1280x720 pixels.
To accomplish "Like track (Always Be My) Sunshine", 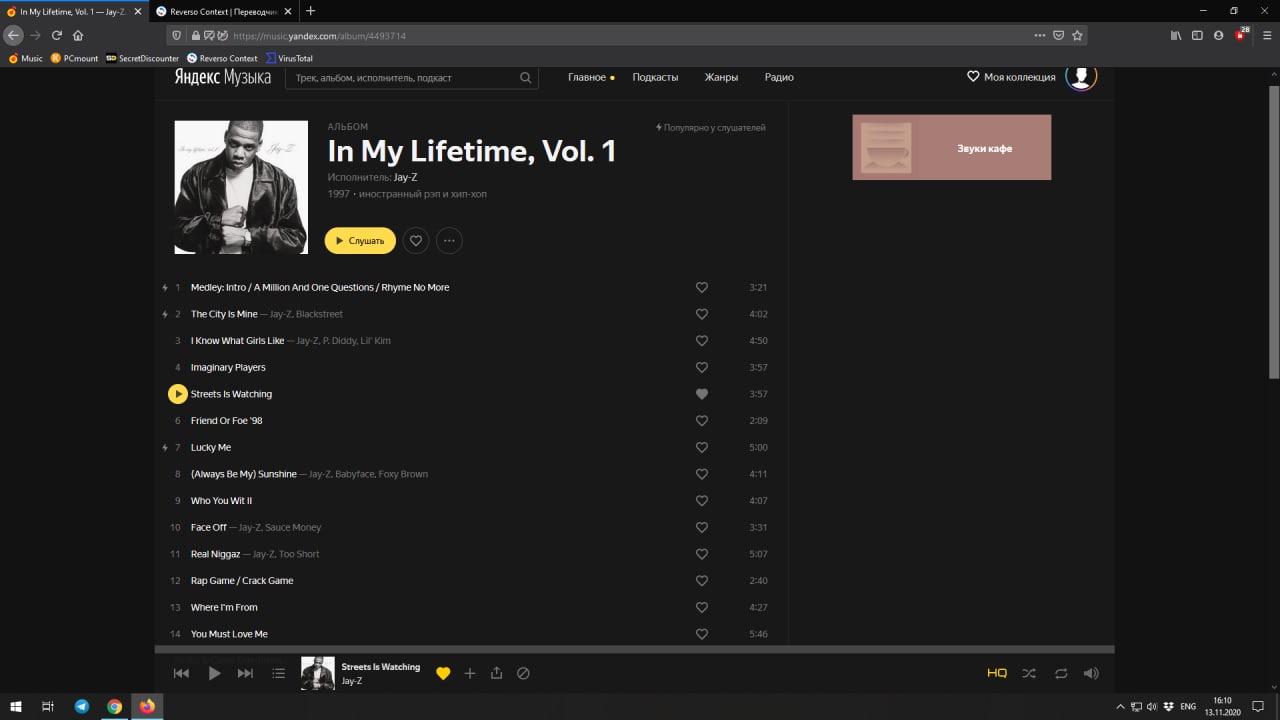I will [x=702, y=474].
